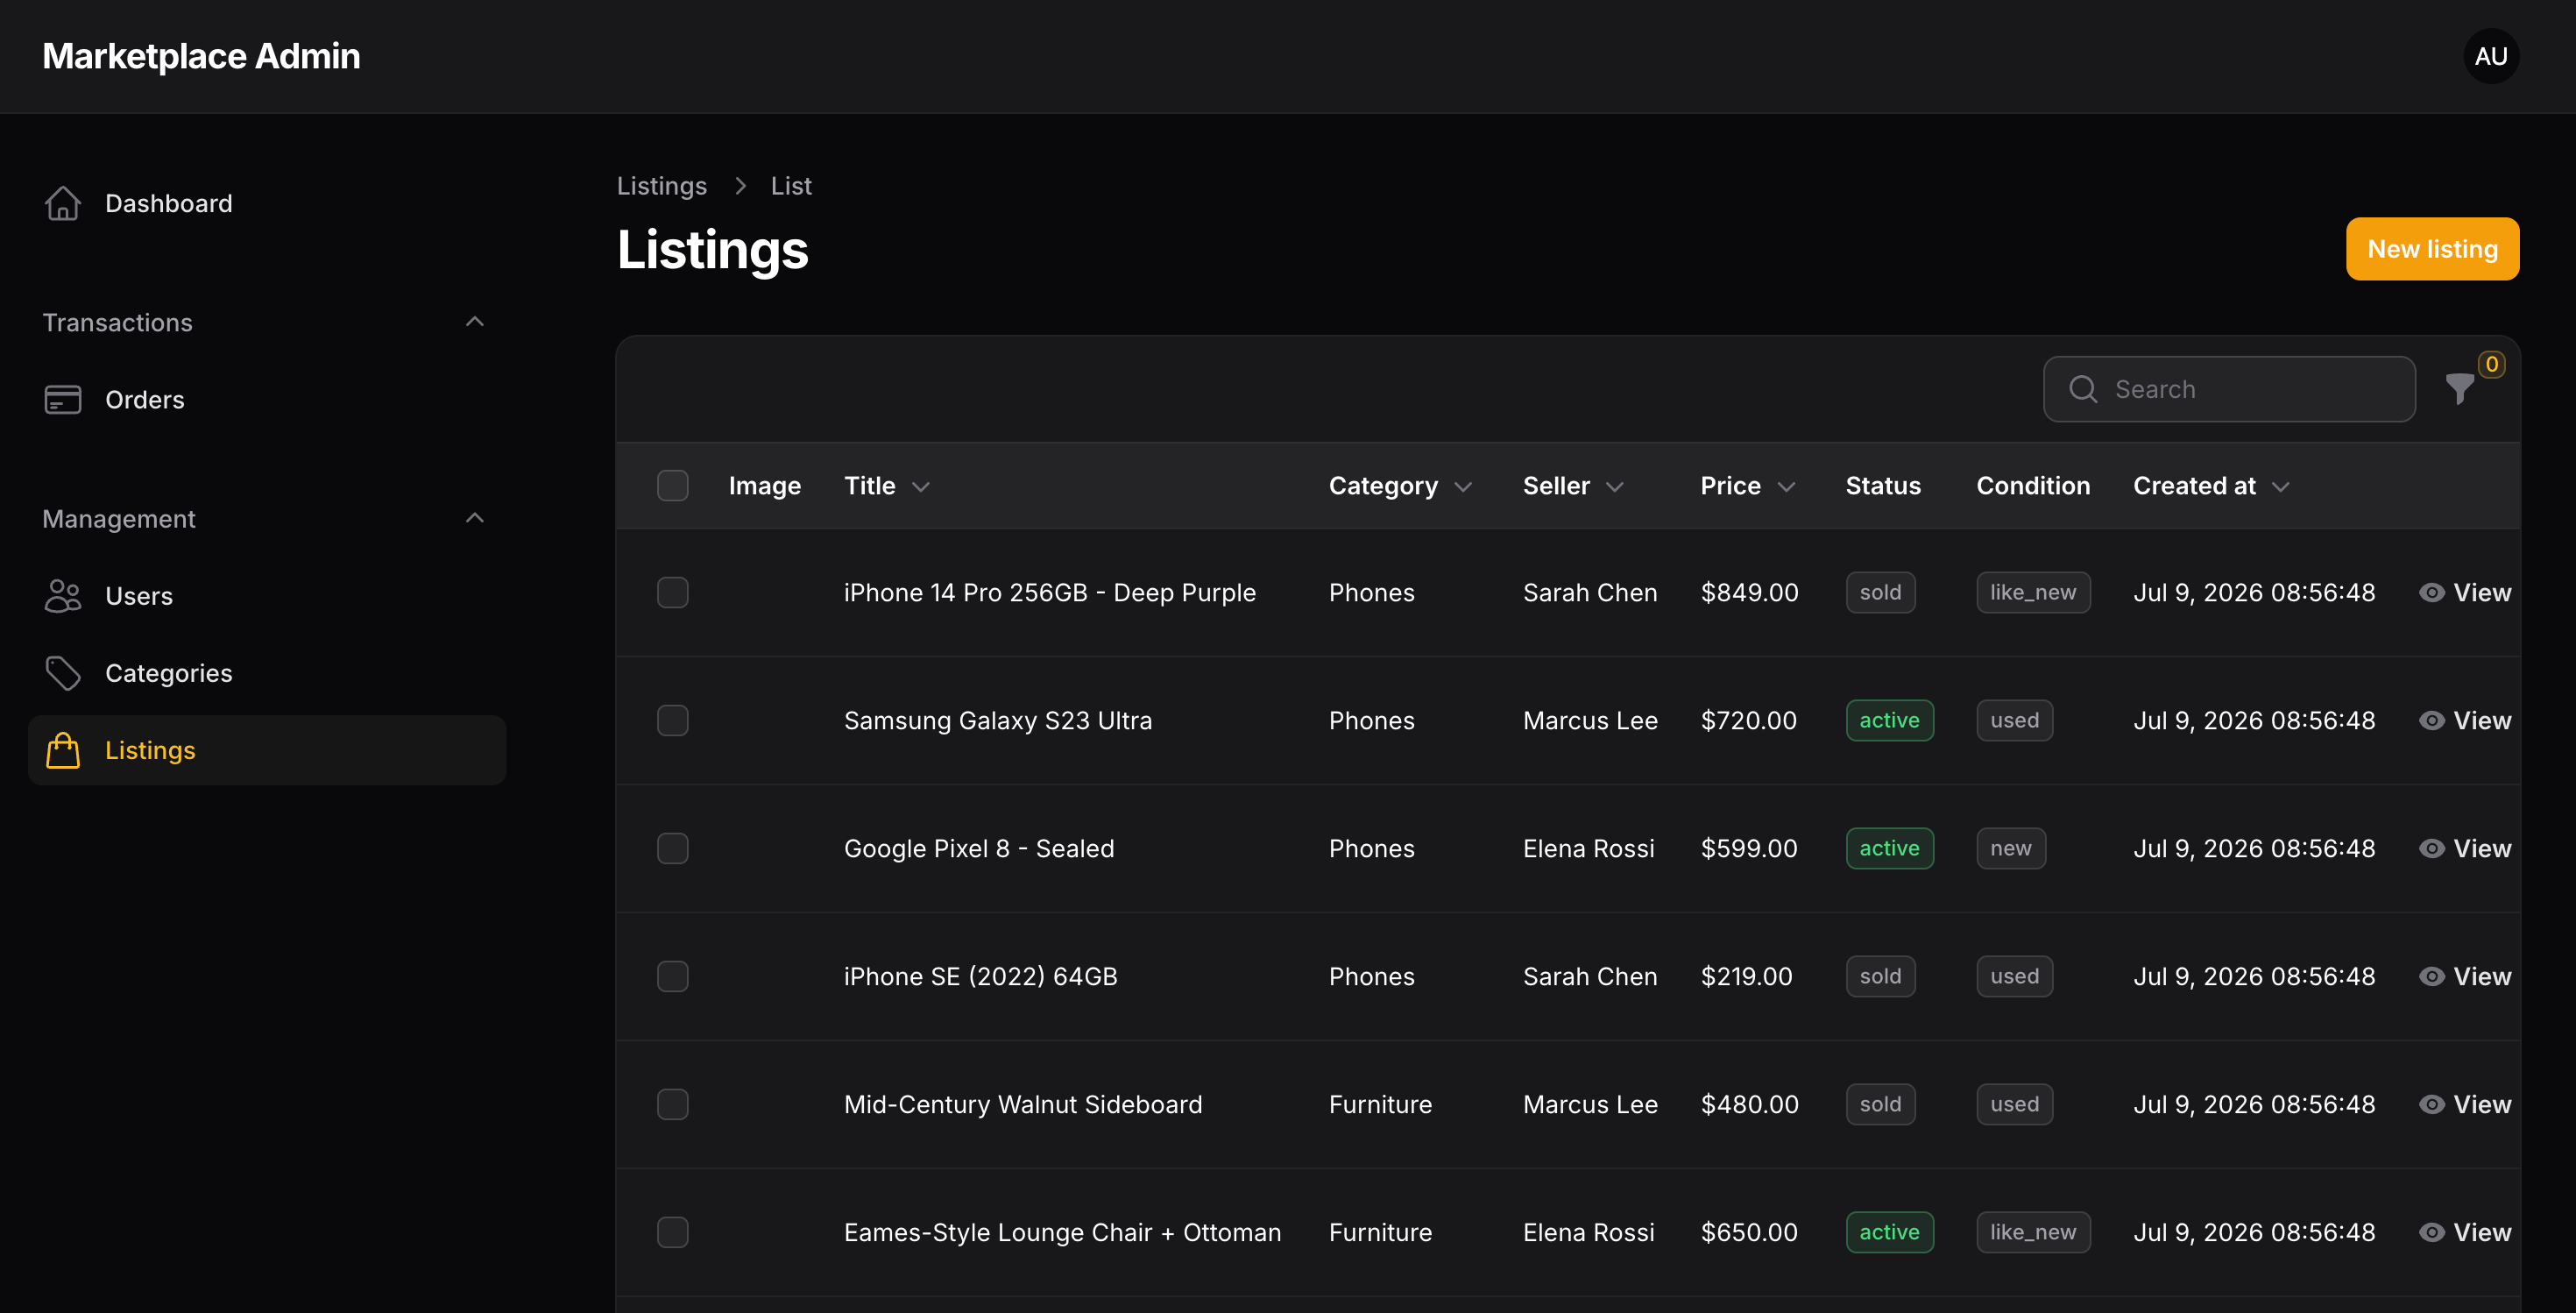Go to Orders in the sidebar
2576x1313 pixels.
click(267, 399)
